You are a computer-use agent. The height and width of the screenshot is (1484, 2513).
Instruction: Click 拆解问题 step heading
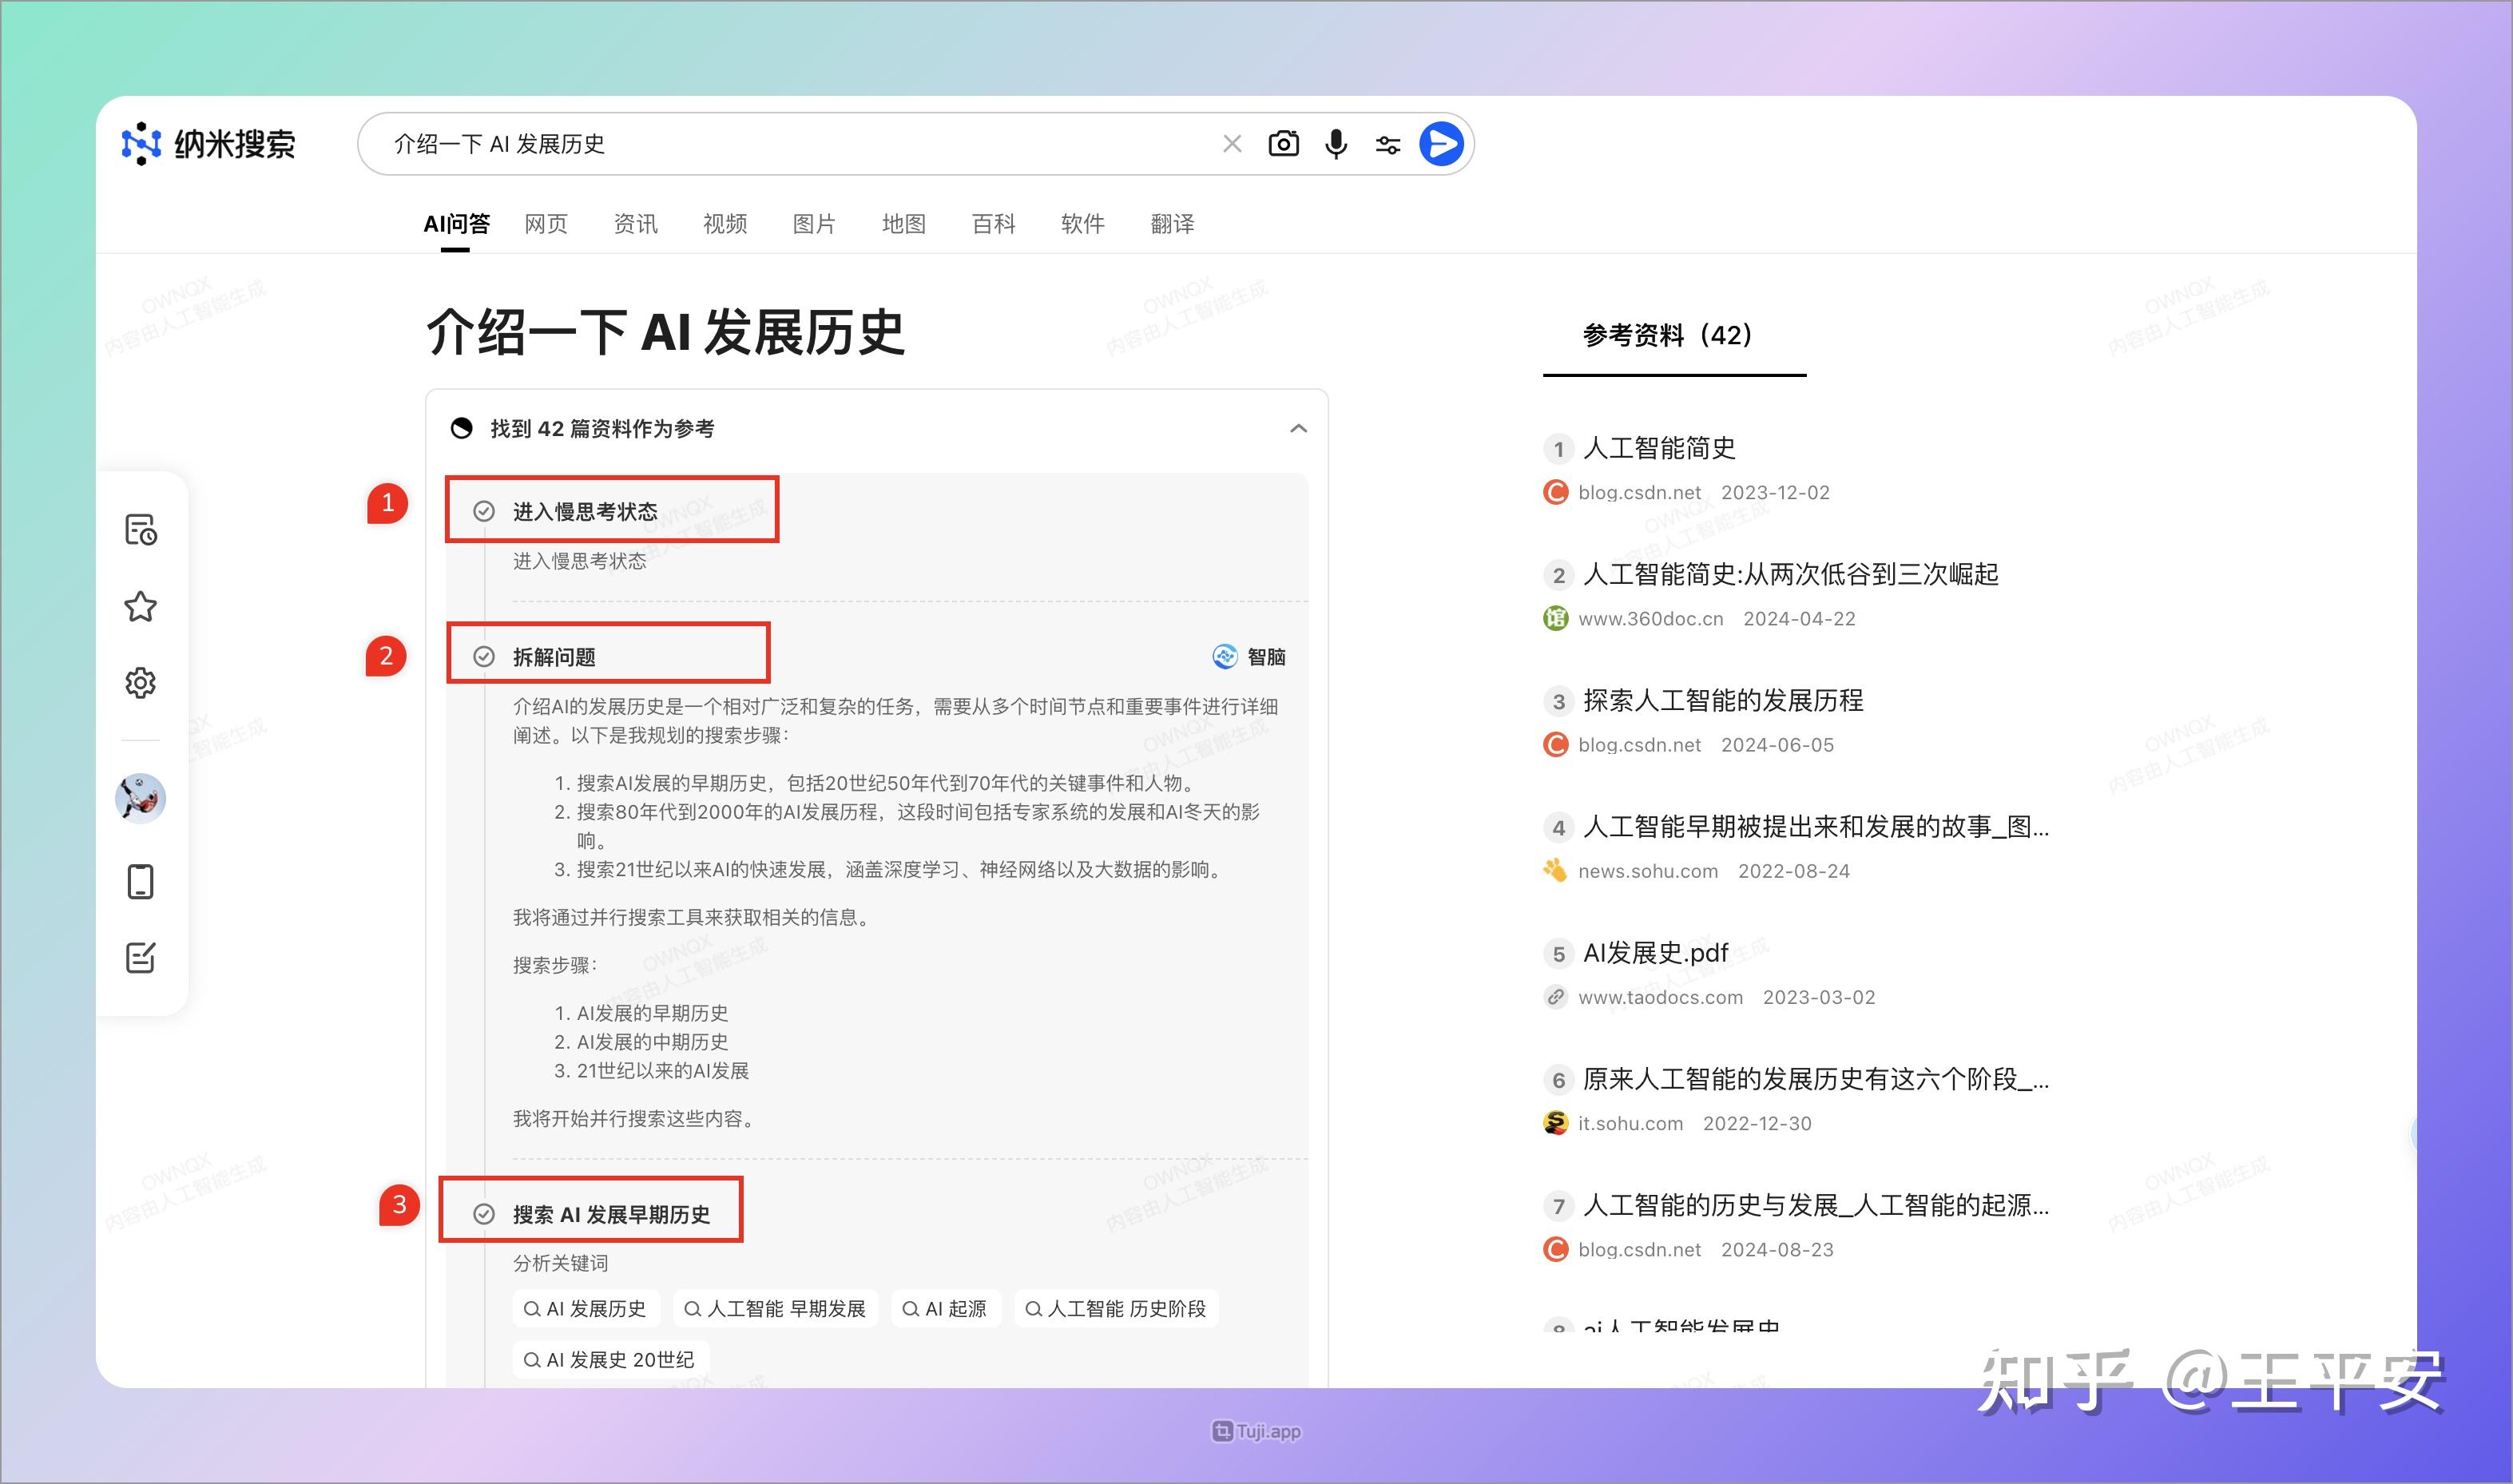tap(554, 657)
